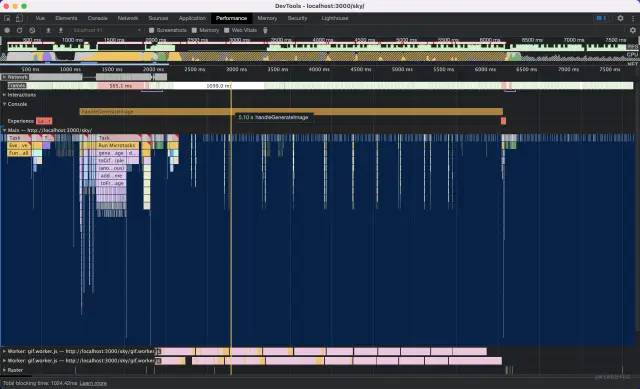Click the load profile upload icon
Image resolution: width=640 pixels, height=389 pixels.
[48, 30]
